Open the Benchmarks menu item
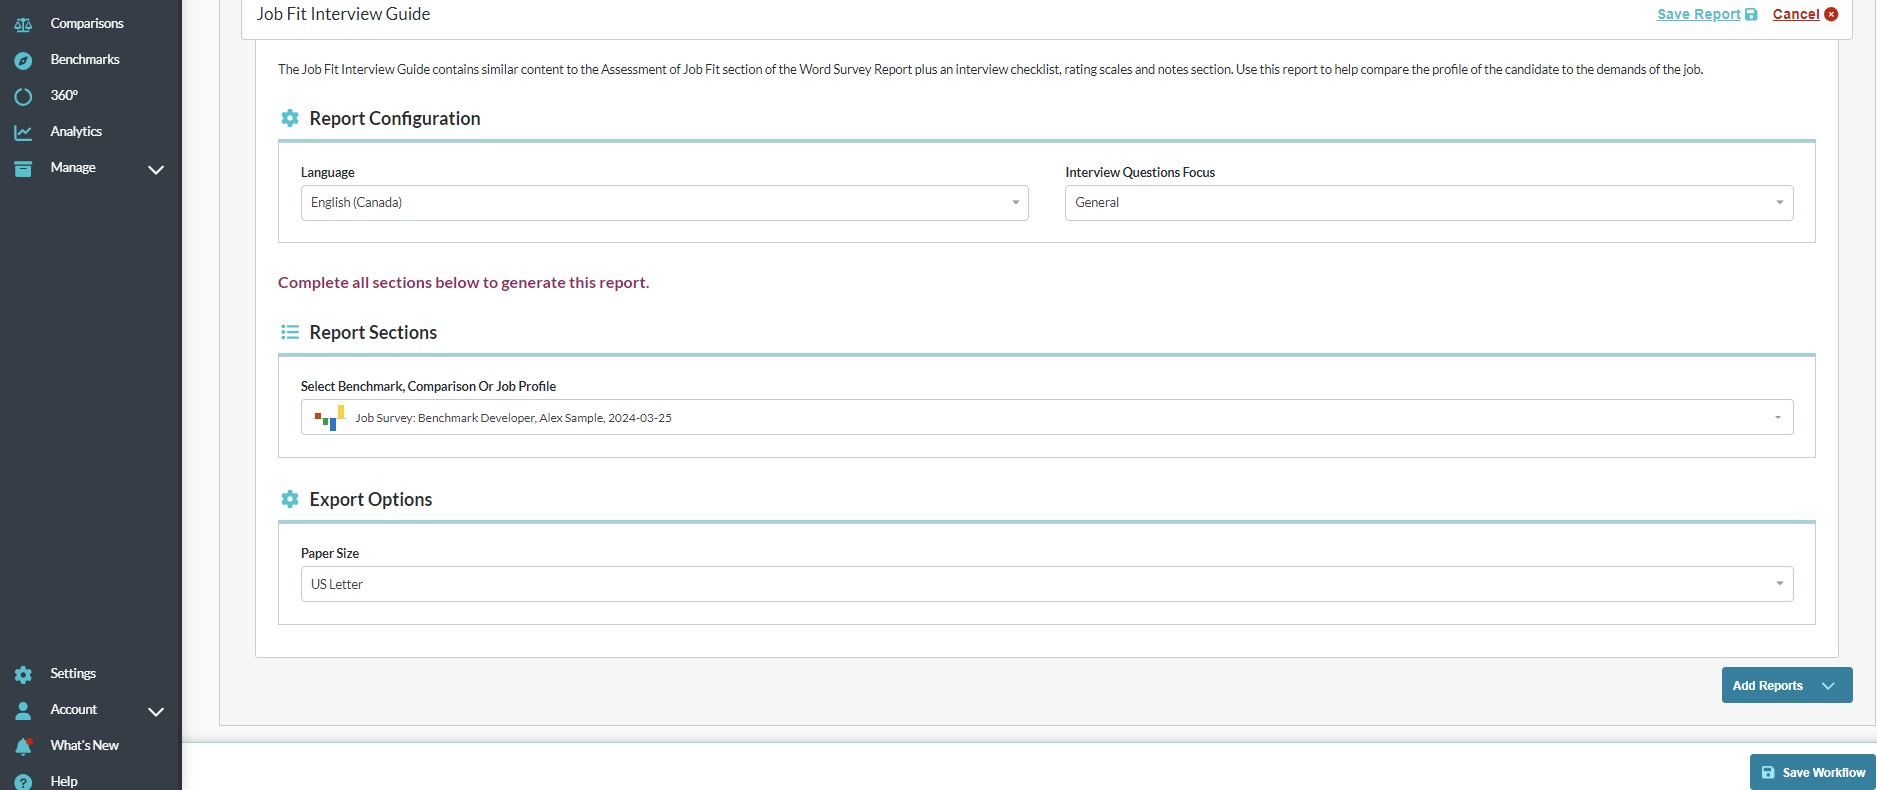The width and height of the screenshot is (1877, 790). pos(85,60)
